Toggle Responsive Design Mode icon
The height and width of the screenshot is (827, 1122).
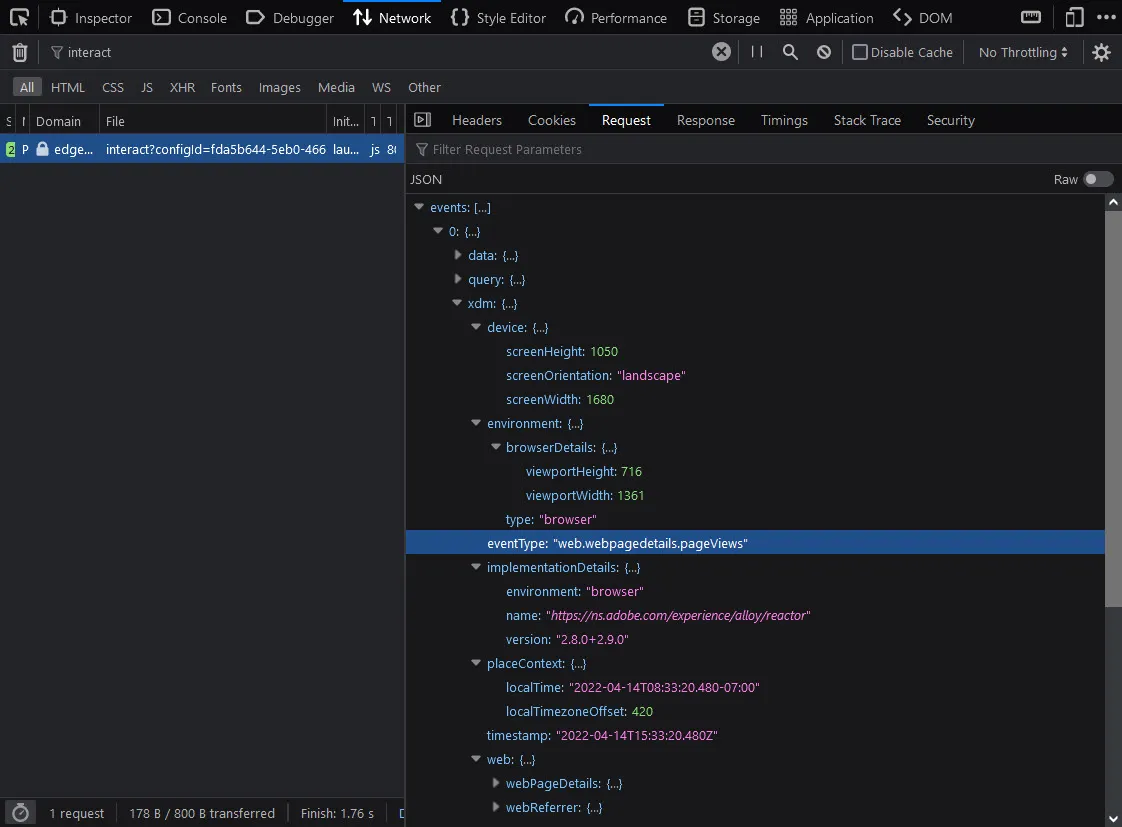coord(1074,17)
